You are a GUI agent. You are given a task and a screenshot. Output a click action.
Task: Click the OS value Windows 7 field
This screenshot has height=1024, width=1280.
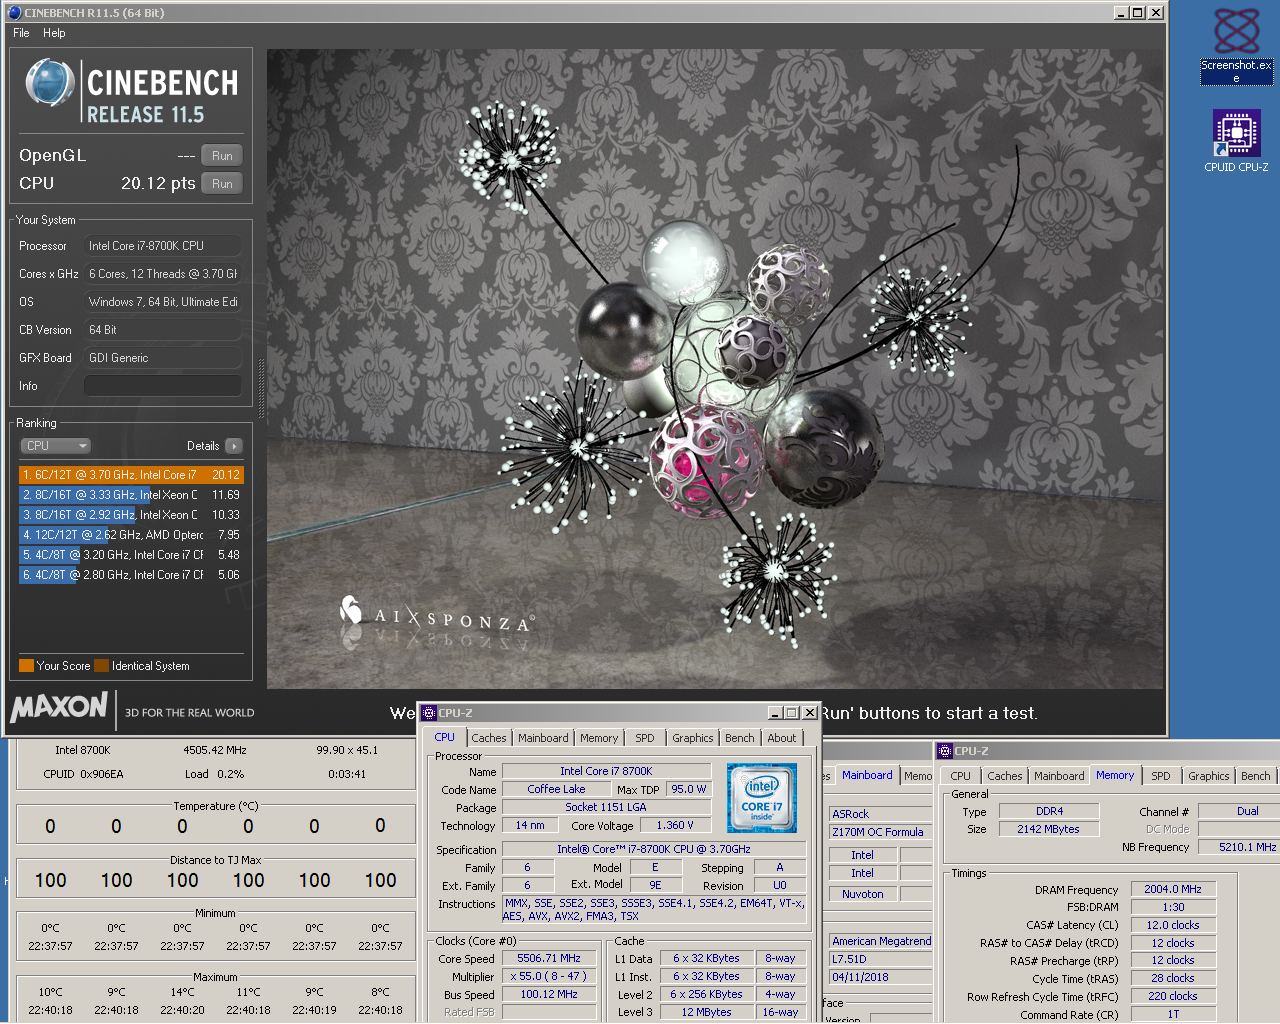[x=163, y=302]
